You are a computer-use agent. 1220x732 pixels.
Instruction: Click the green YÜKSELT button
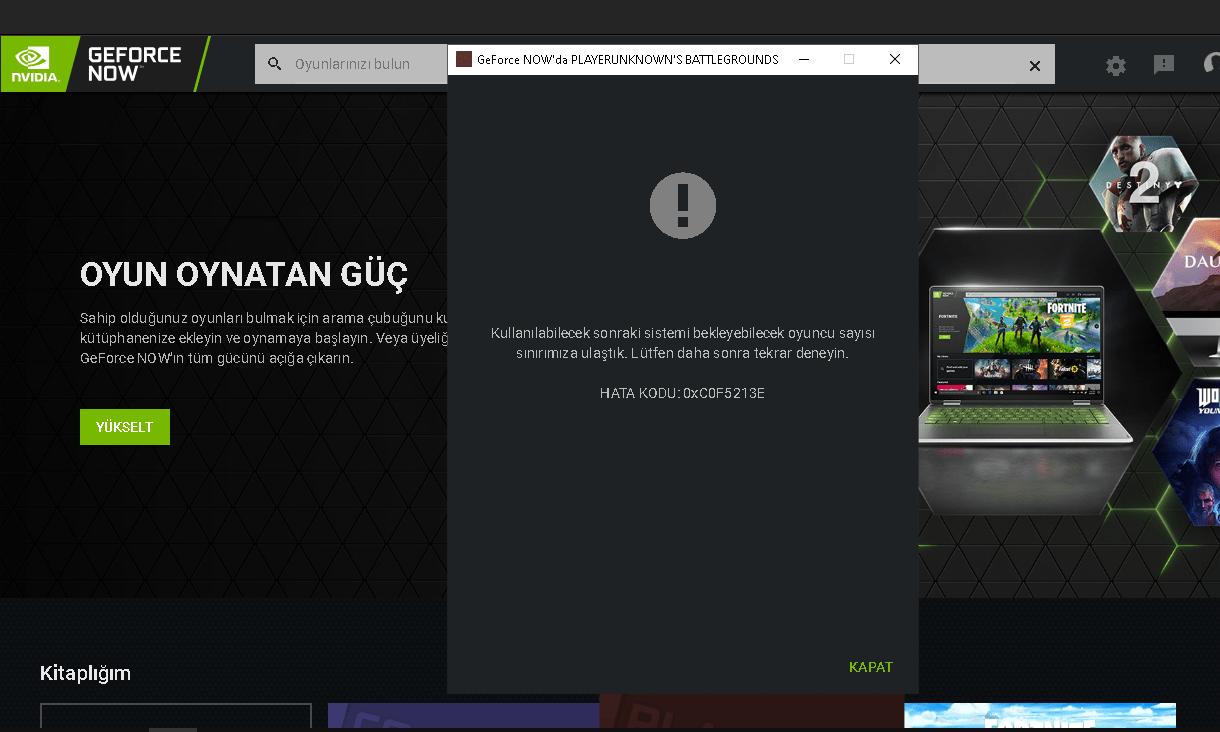(125, 427)
